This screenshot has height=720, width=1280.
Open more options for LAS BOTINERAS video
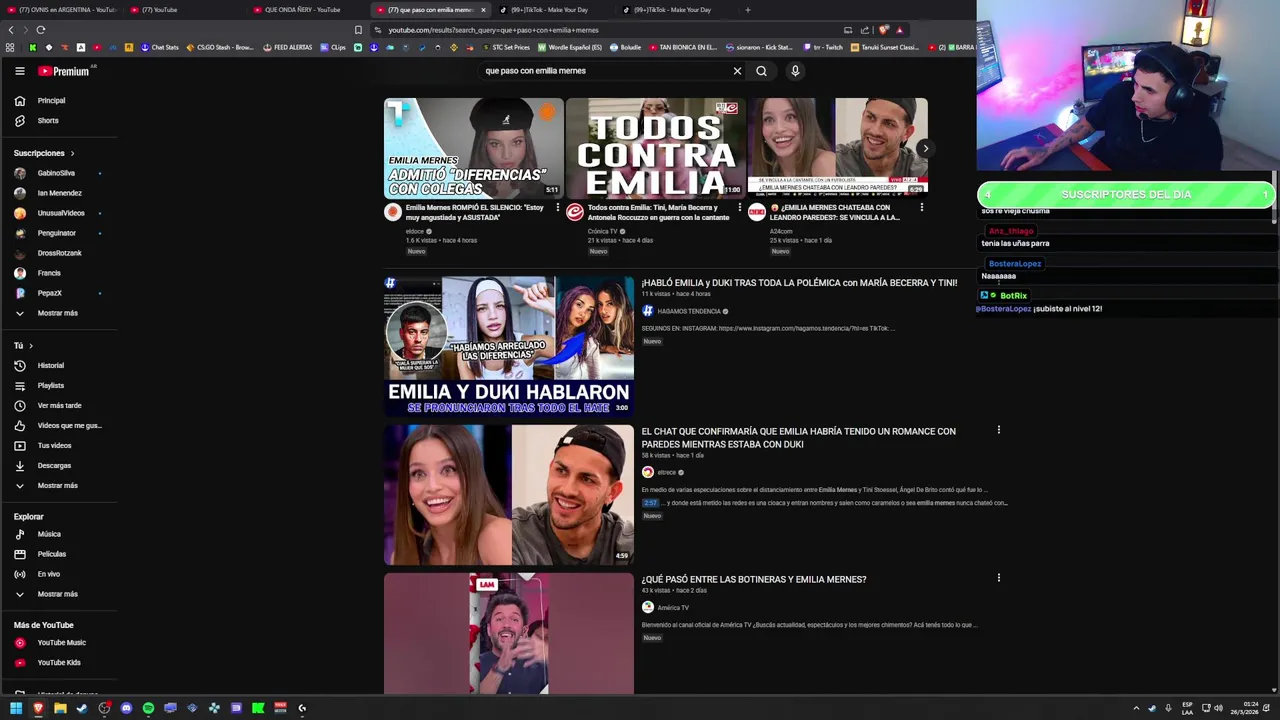[x=998, y=577]
